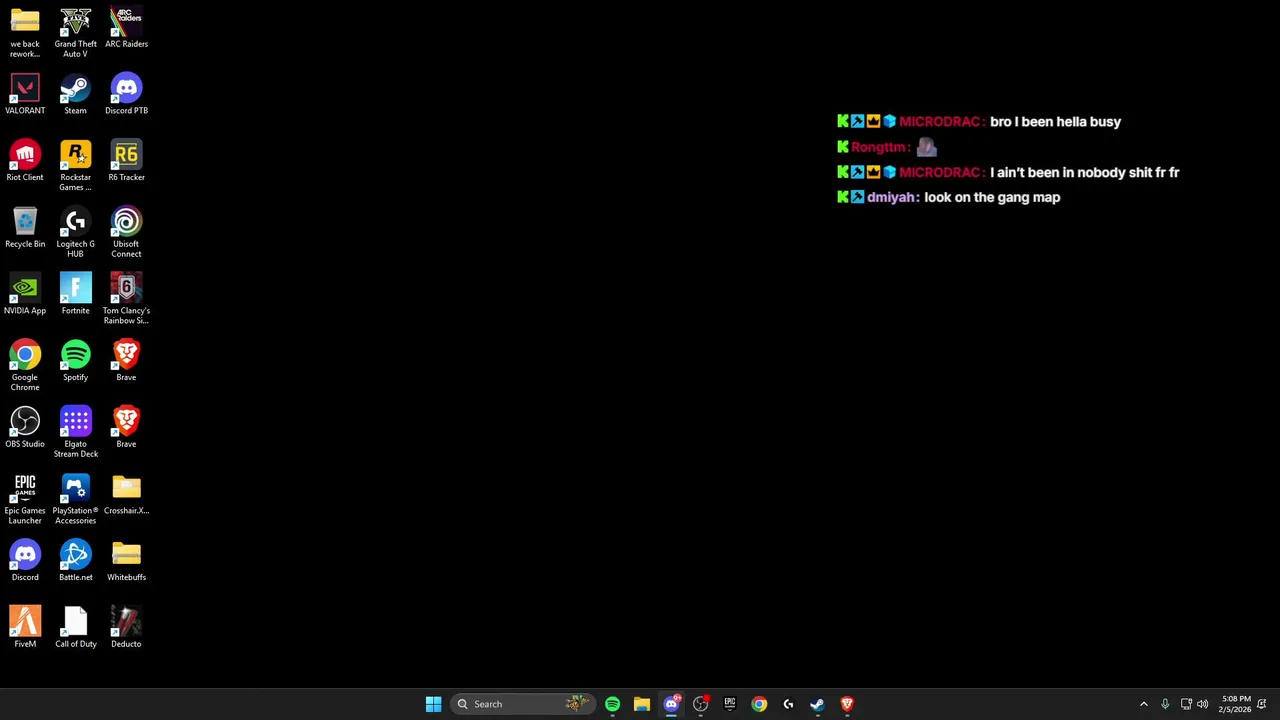This screenshot has width=1280, height=720.
Task: Open the Brave icon beside Spotify
Action: pos(126,361)
